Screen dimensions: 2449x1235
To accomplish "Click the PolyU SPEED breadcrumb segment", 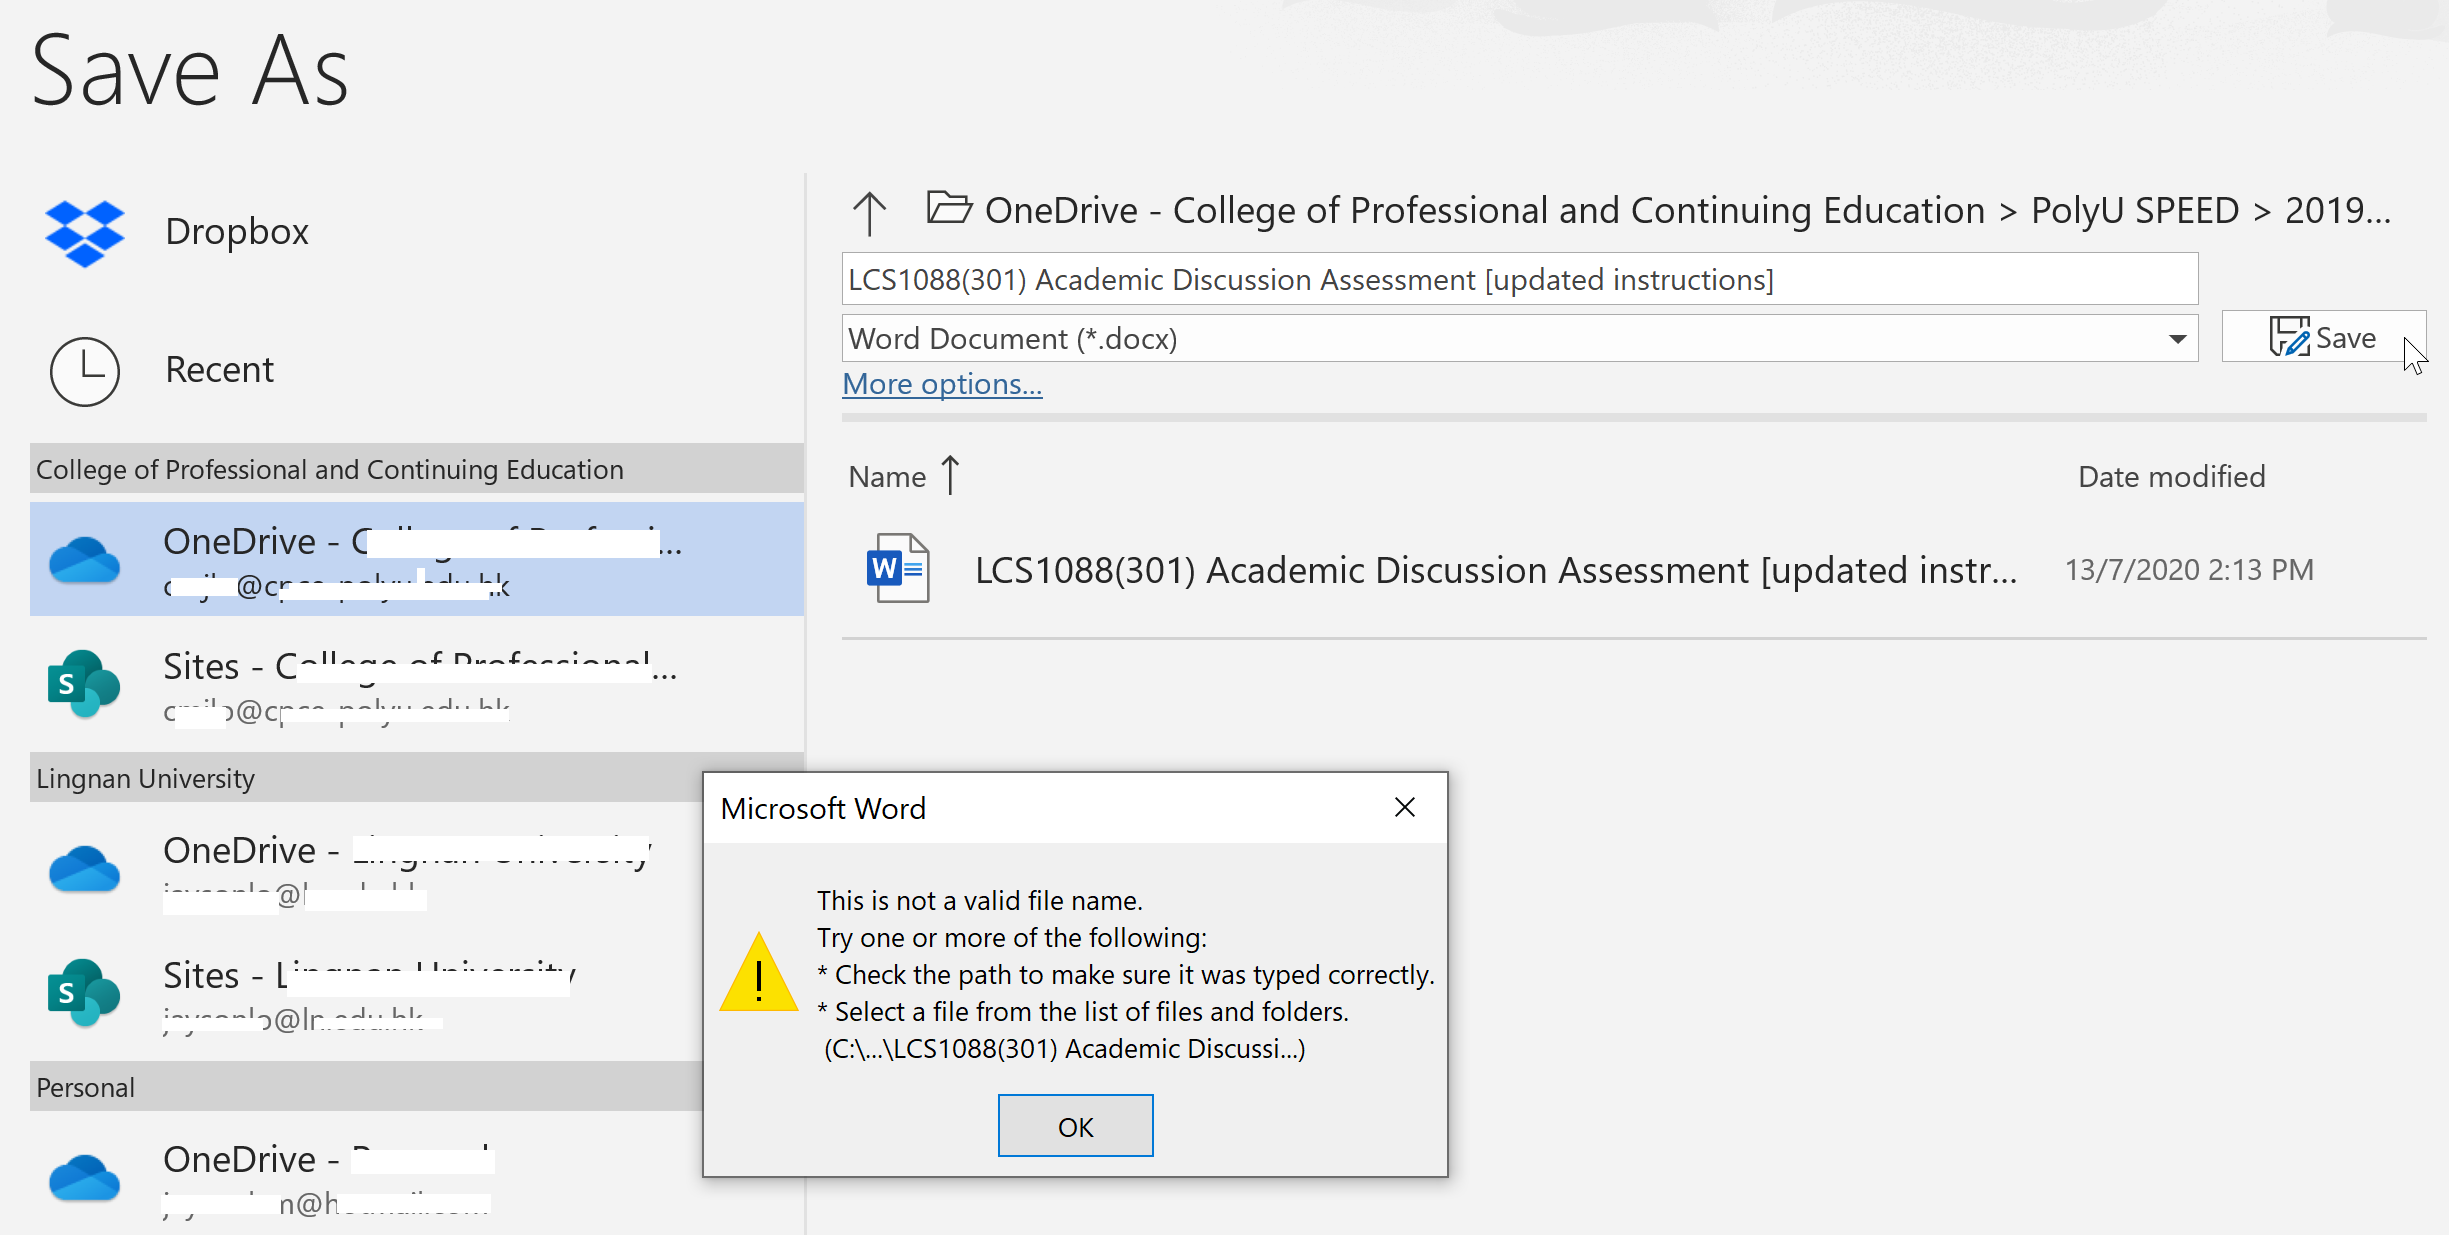I will click(2135, 210).
